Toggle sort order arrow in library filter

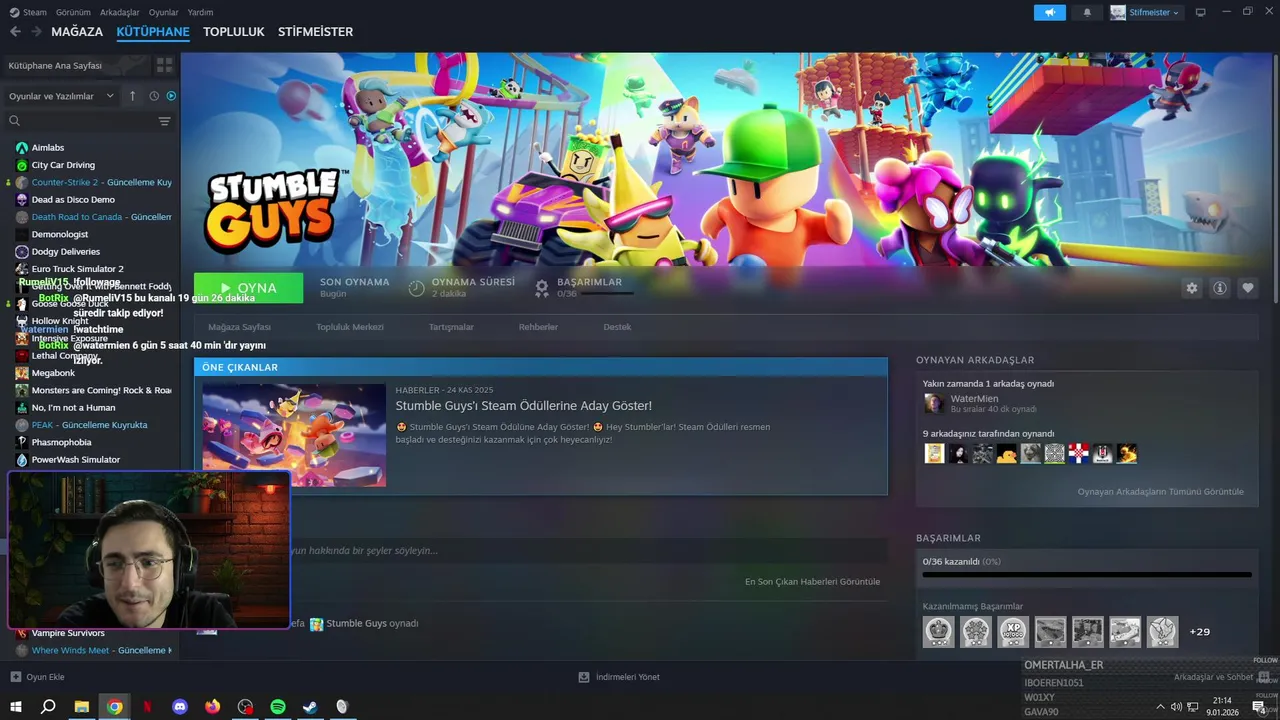pyautogui.click(x=132, y=96)
